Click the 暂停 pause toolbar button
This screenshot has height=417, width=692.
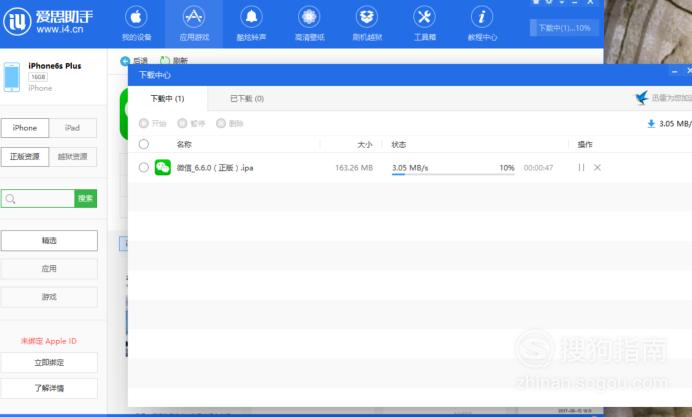coord(191,123)
